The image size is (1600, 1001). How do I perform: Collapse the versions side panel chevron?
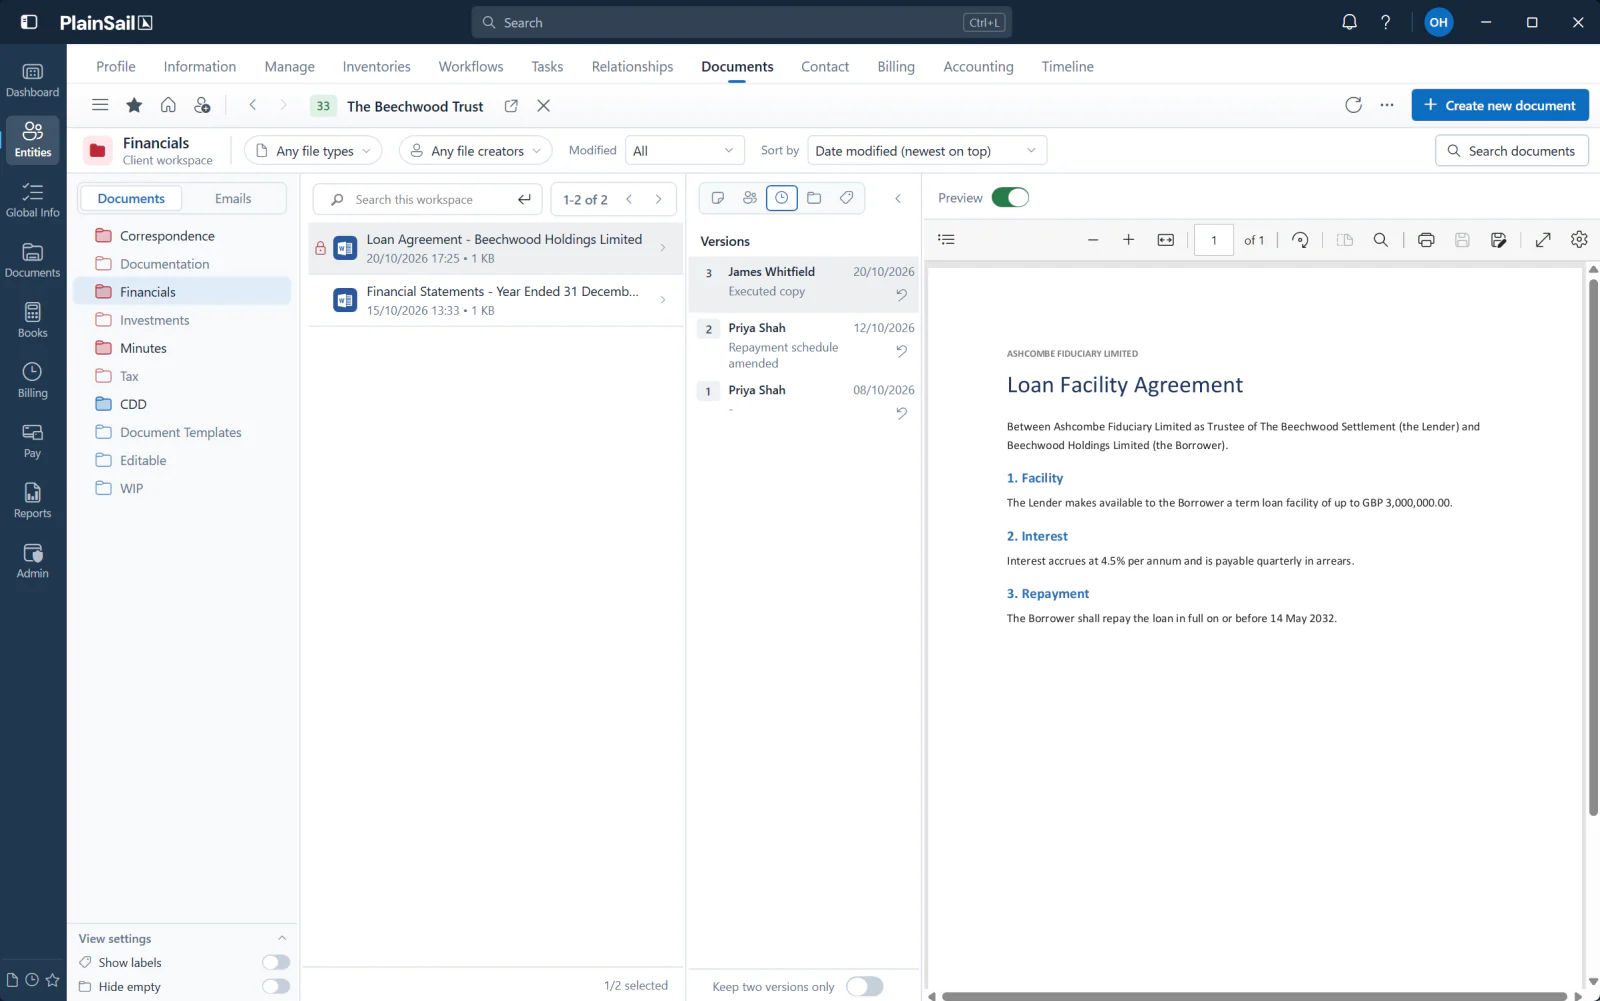[898, 198]
